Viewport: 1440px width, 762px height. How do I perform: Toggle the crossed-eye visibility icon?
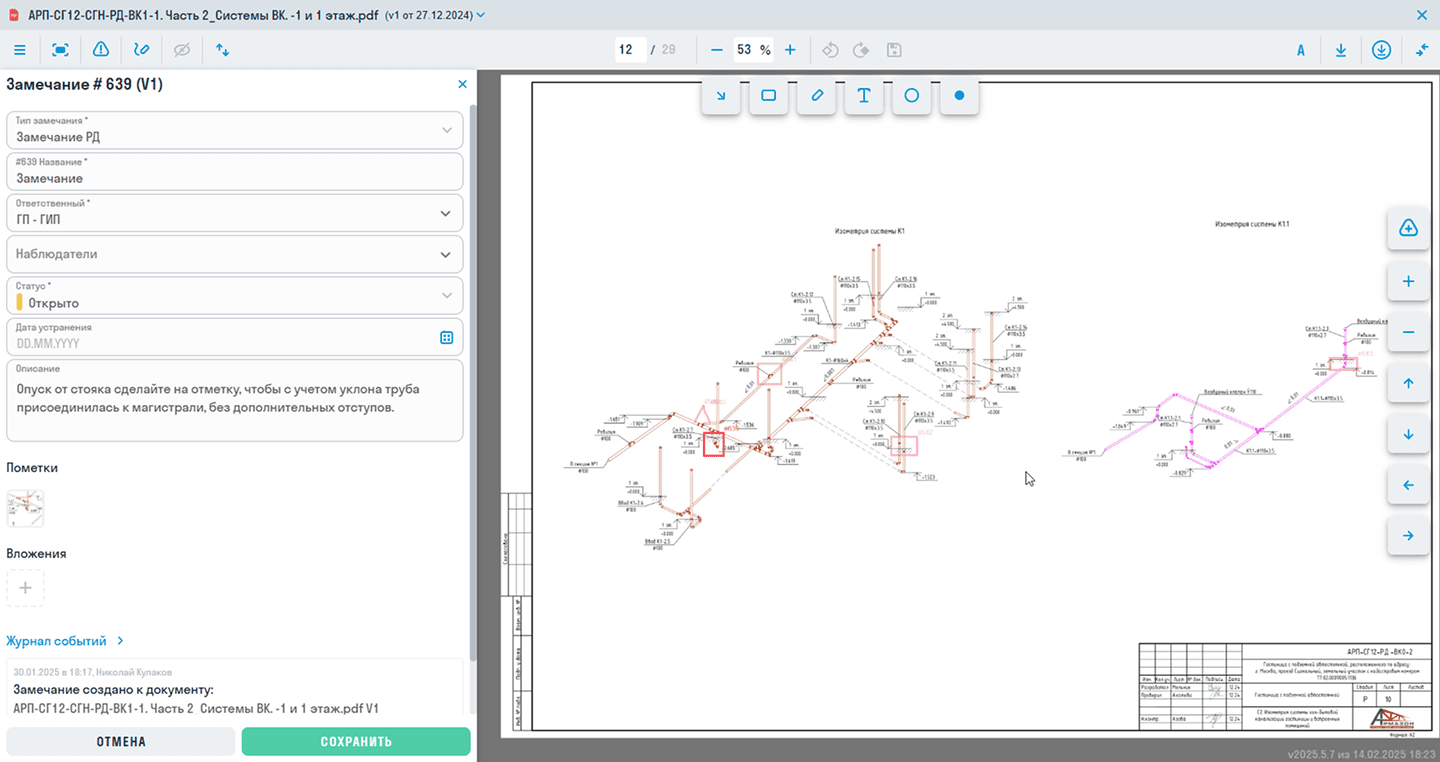click(x=181, y=50)
